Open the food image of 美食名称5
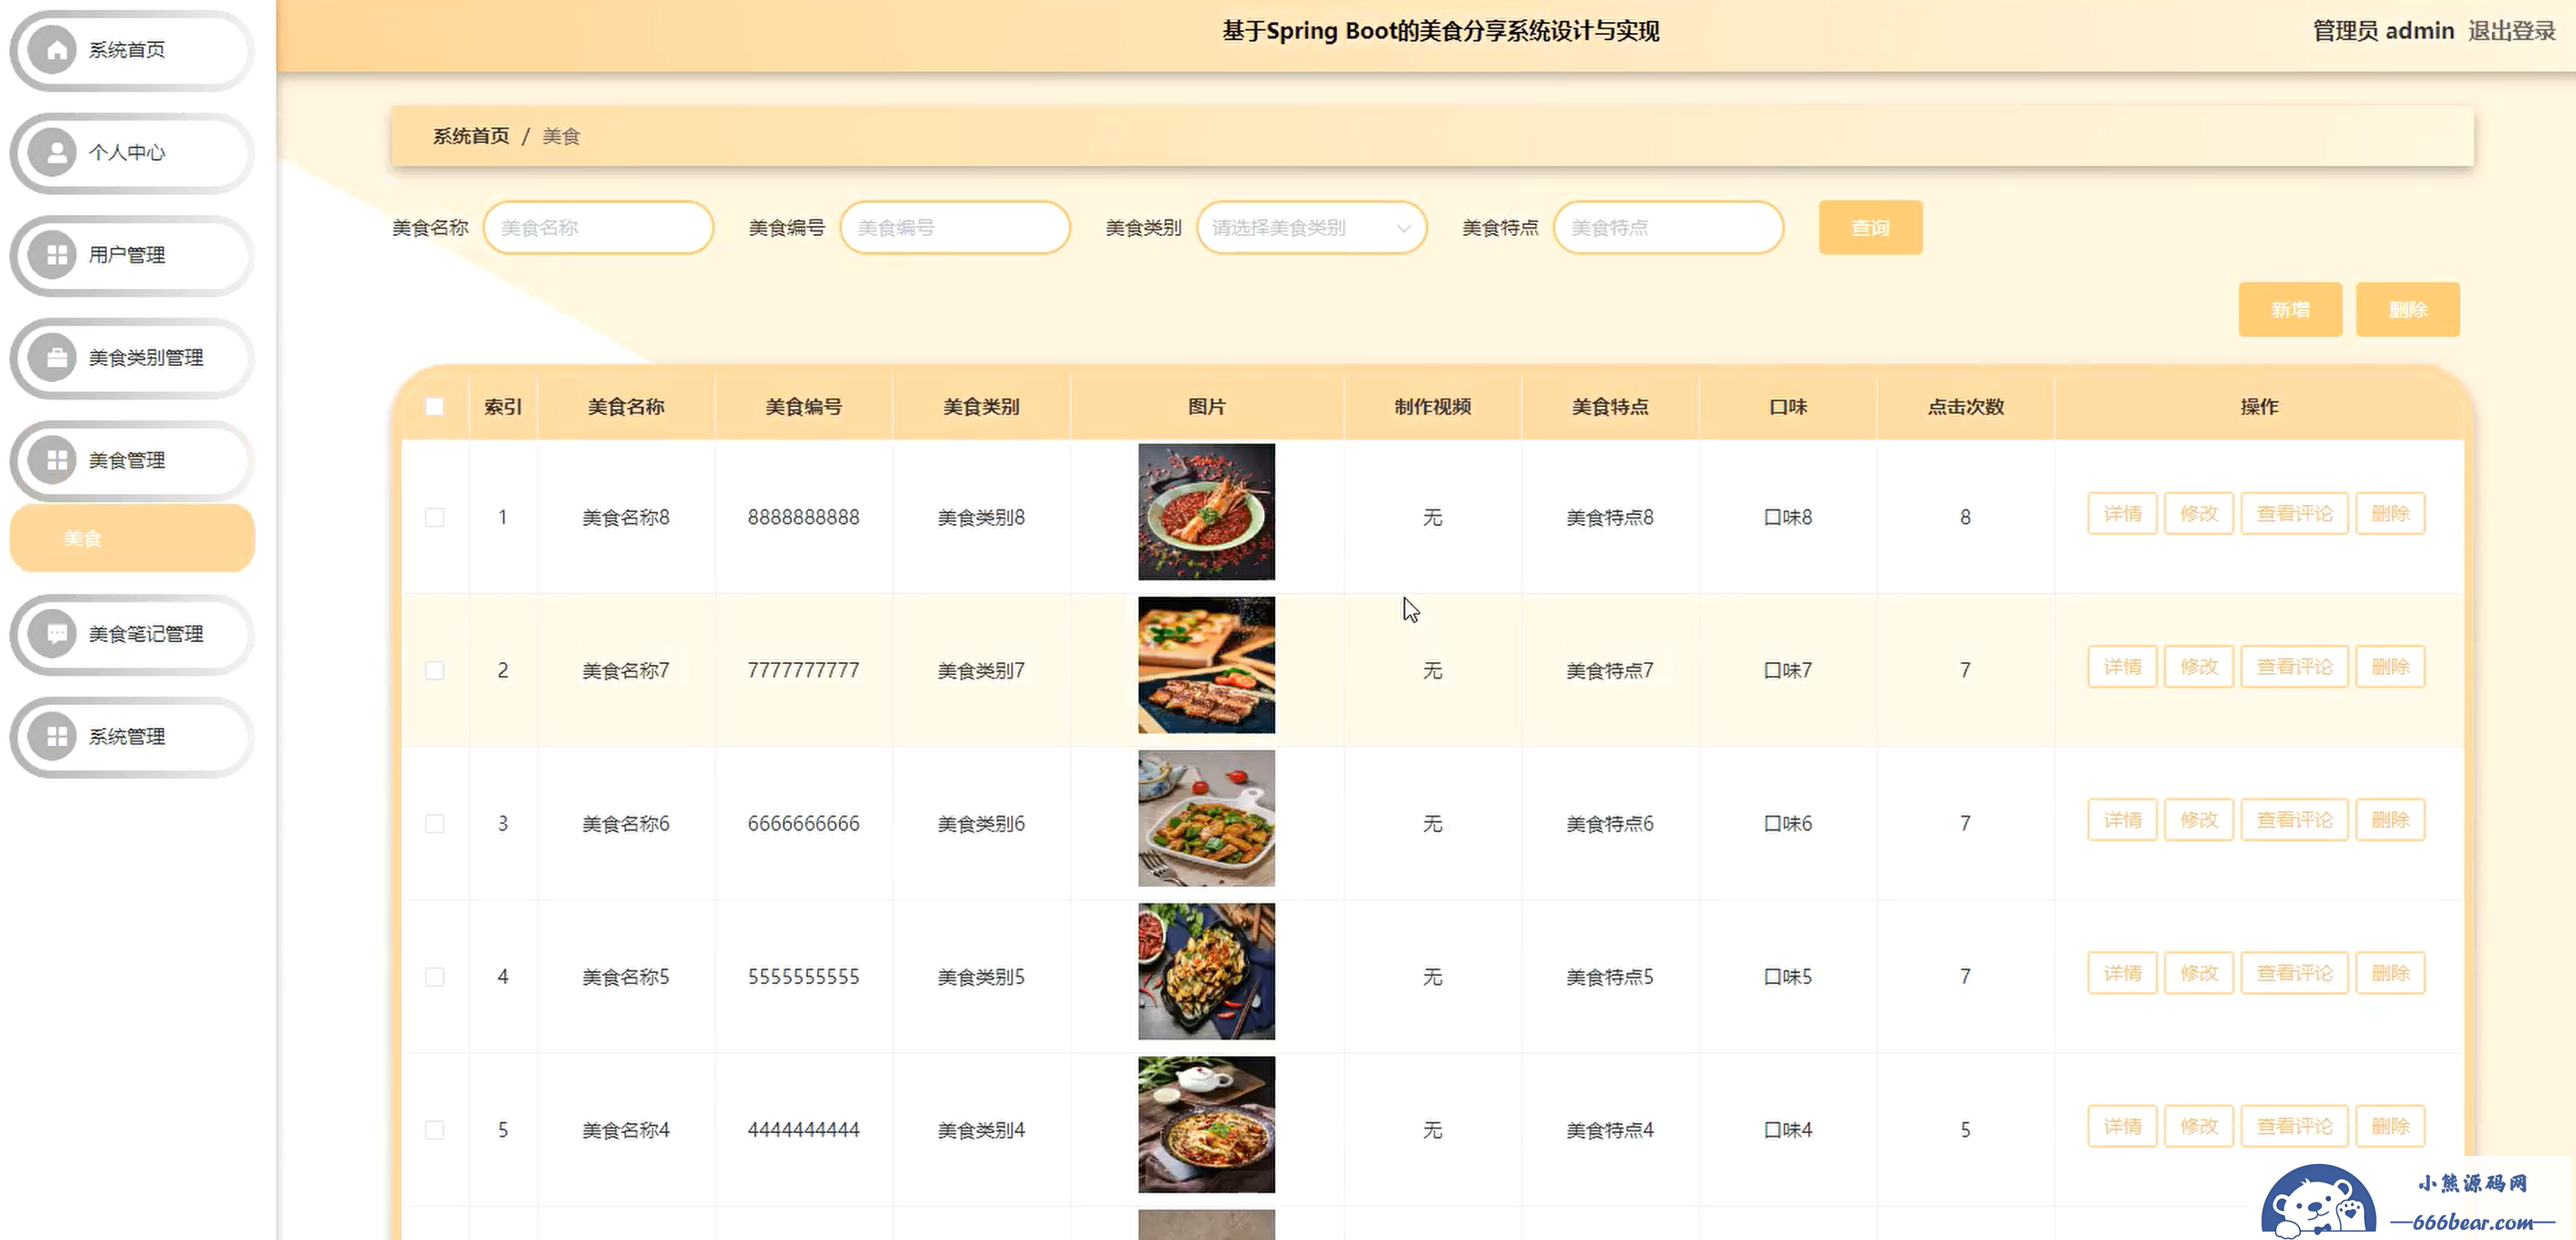 pos(1206,971)
